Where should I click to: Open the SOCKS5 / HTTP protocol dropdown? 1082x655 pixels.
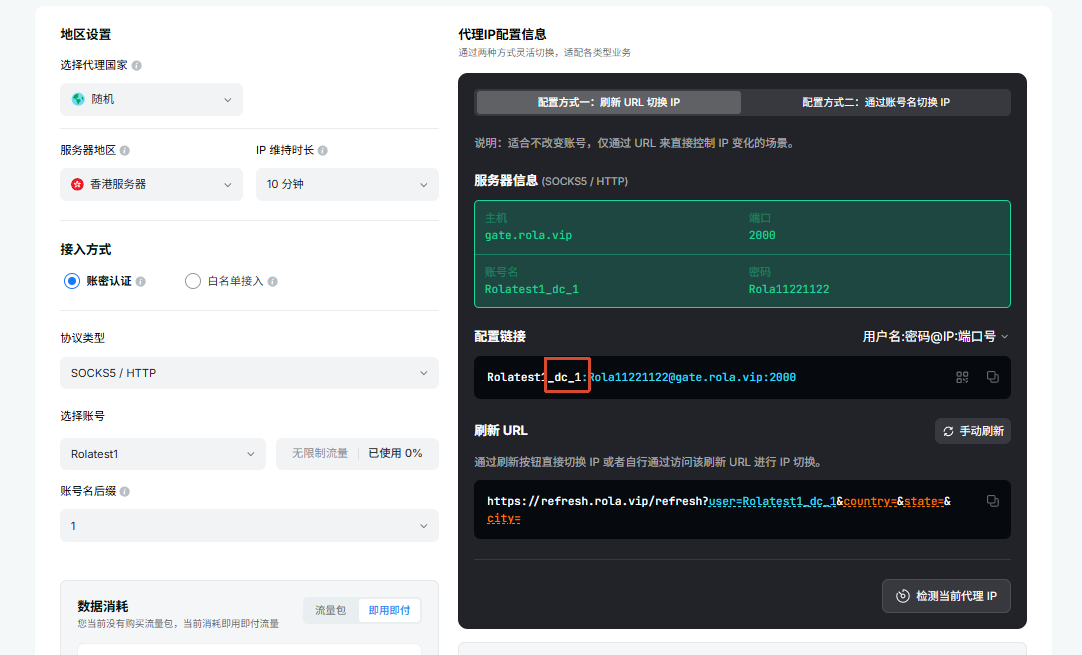coord(249,373)
